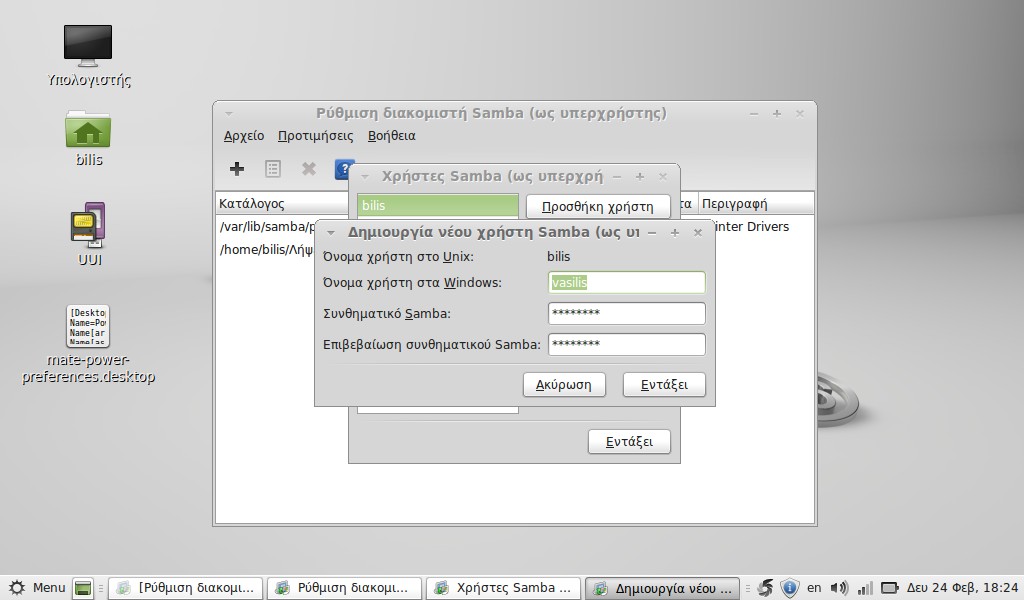
Task: Click Εντάξει in the new user dialog
Action: pos(664,385)
